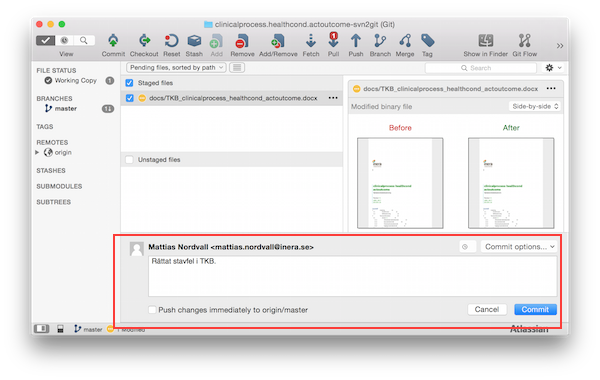Open Pending files sort dropdown
Image resolution: width=600 pixels, height=380 pixels.
pos(176,68)
